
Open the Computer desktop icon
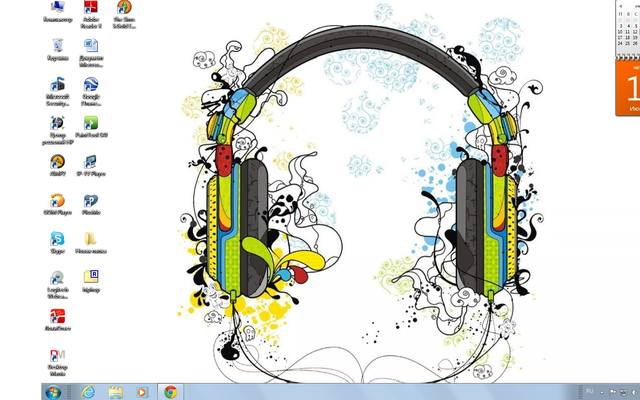pos(58,9)
